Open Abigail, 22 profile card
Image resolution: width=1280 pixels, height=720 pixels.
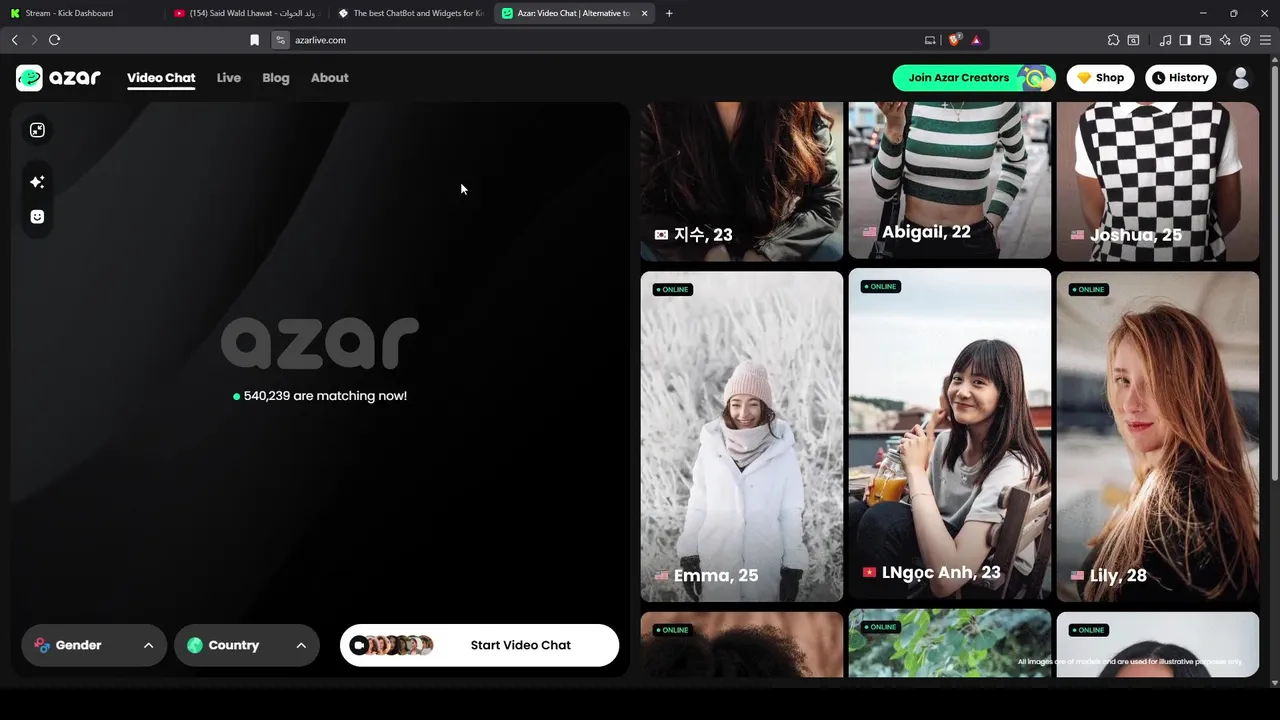pyautogui.click(x=950, y=180)
